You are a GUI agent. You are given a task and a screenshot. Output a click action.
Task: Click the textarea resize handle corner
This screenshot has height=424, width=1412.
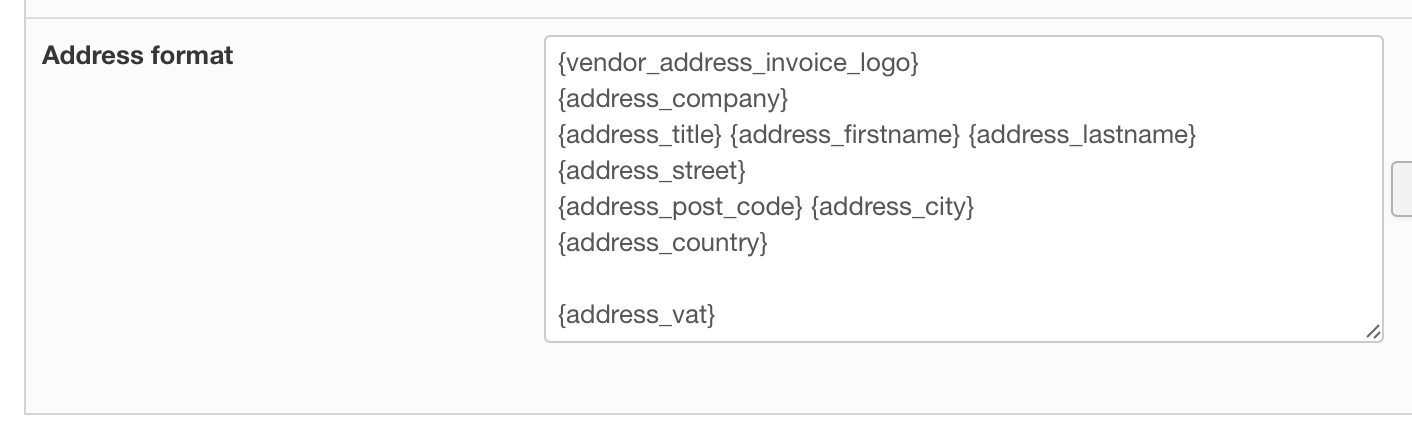pyautogui.click(x=1373, y=332)
